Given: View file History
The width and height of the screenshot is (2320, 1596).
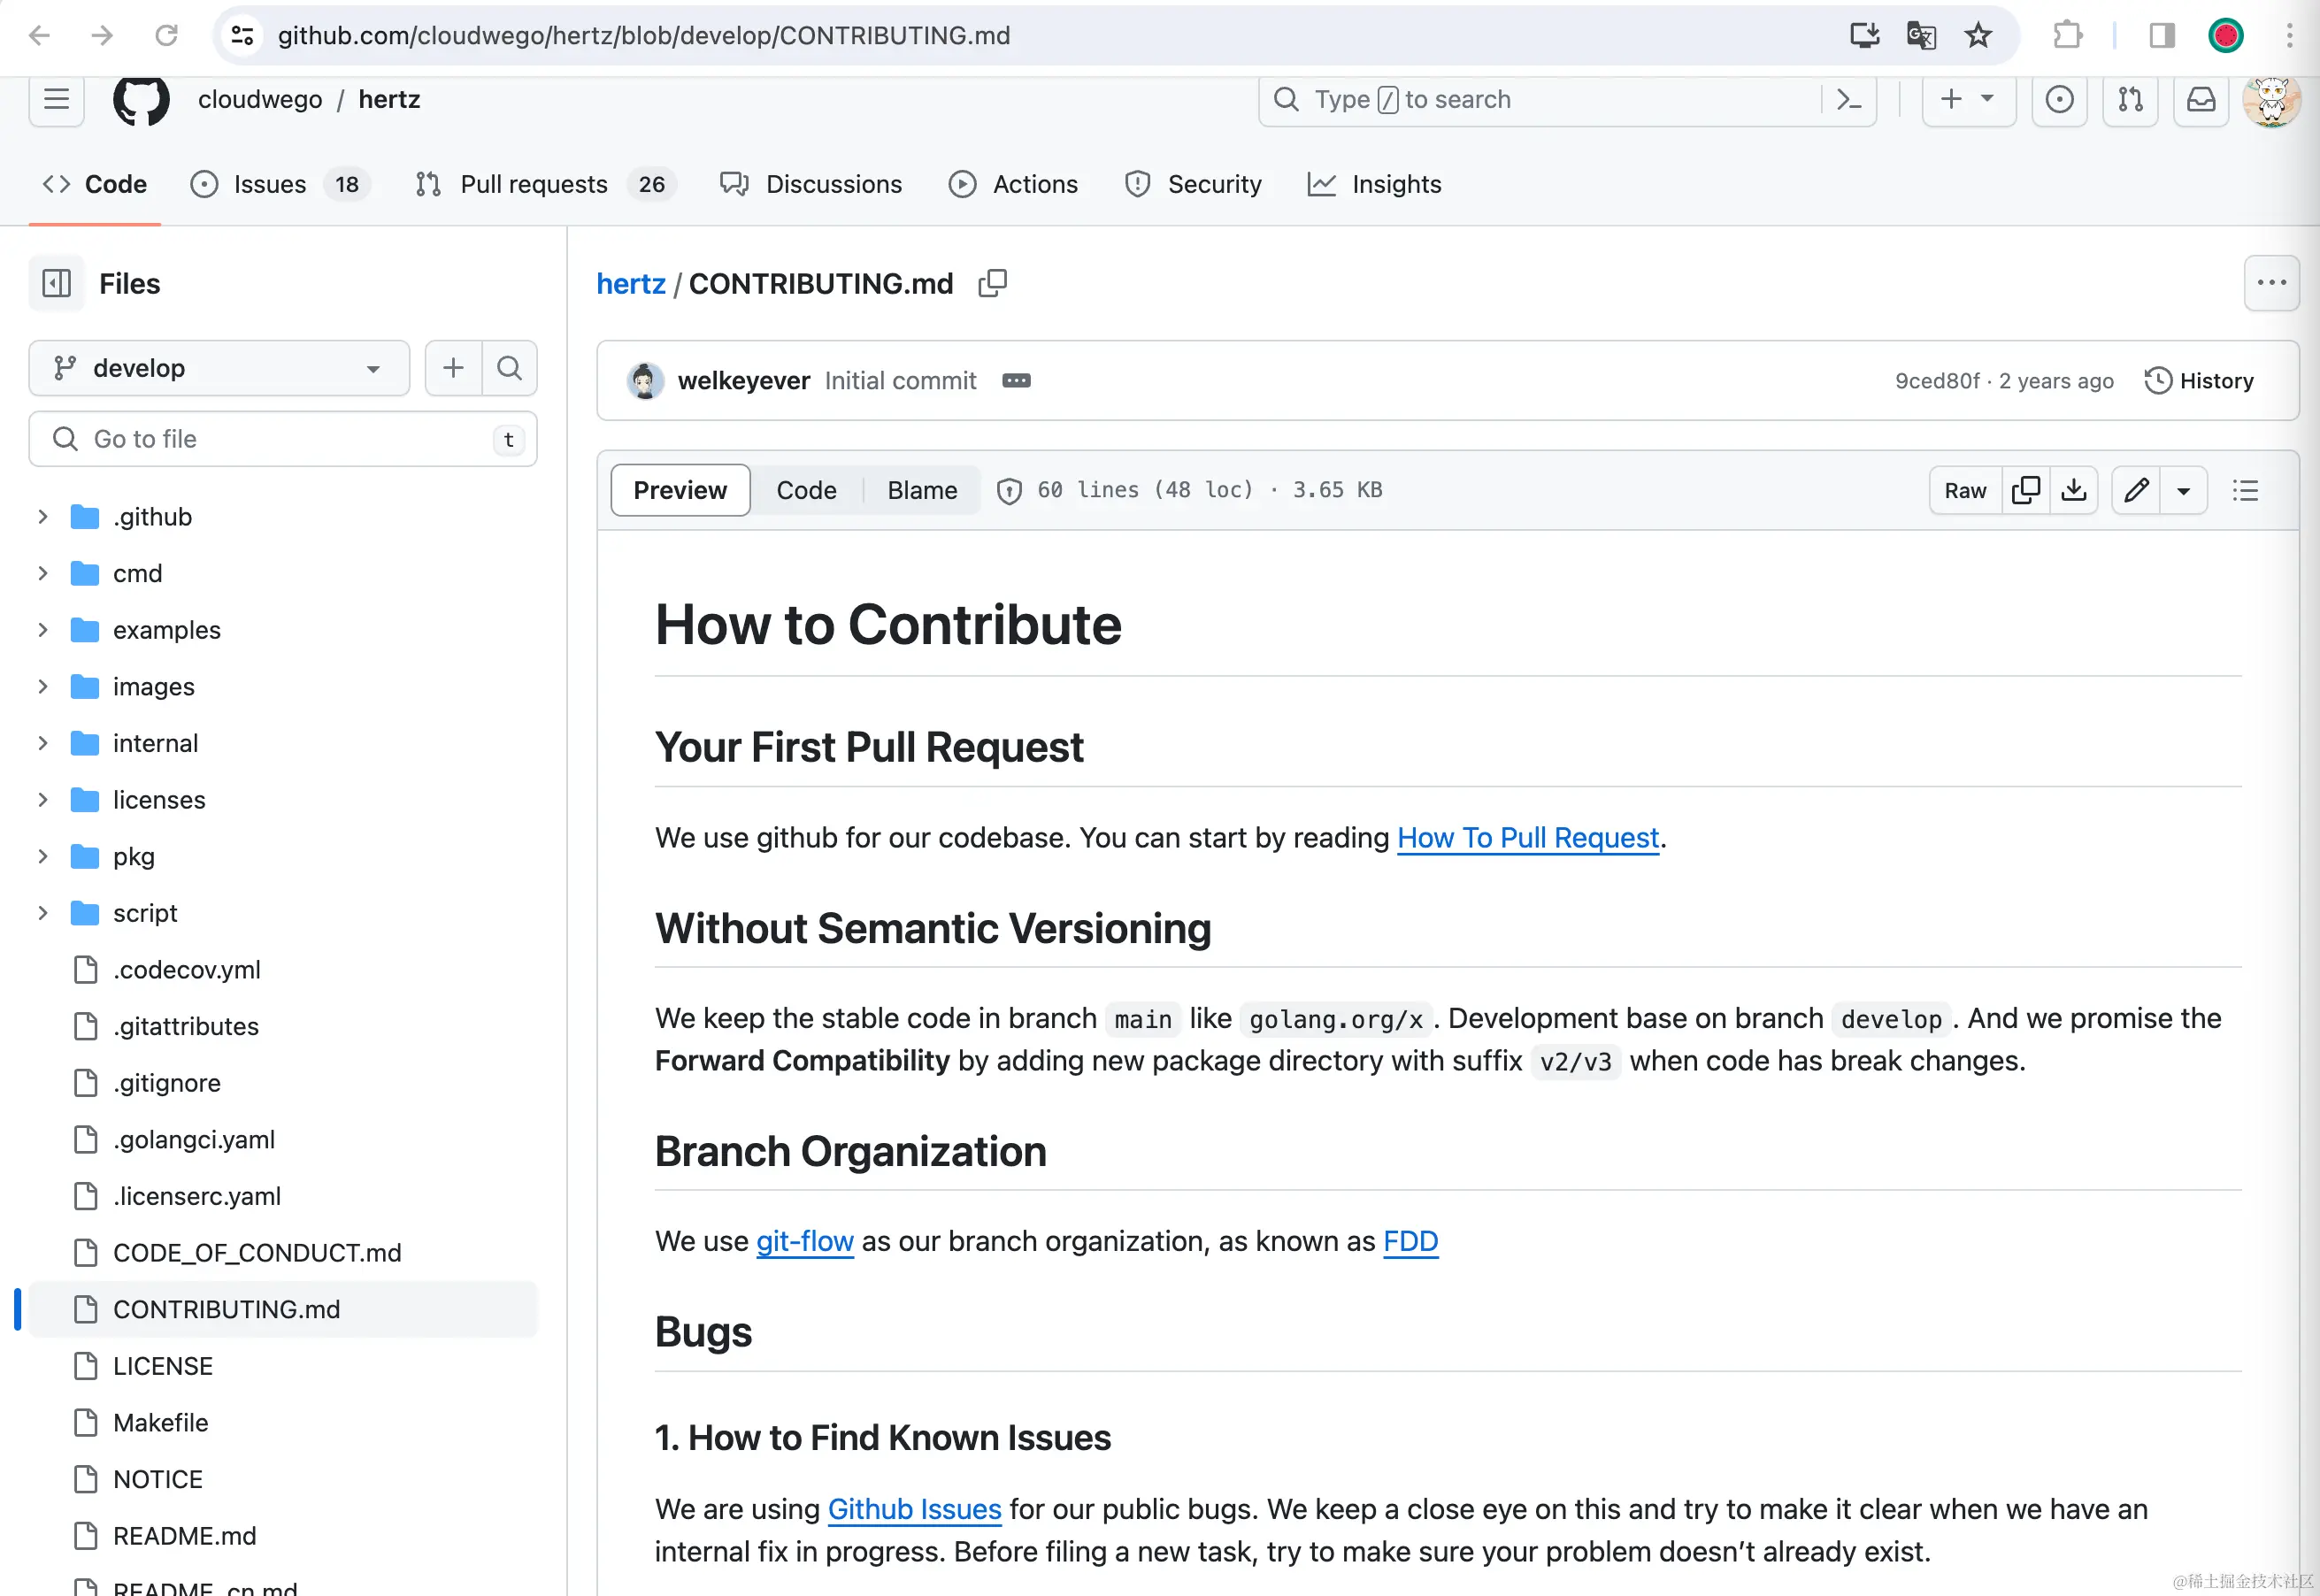Looking at the screenshot, I should [2199, 380].
